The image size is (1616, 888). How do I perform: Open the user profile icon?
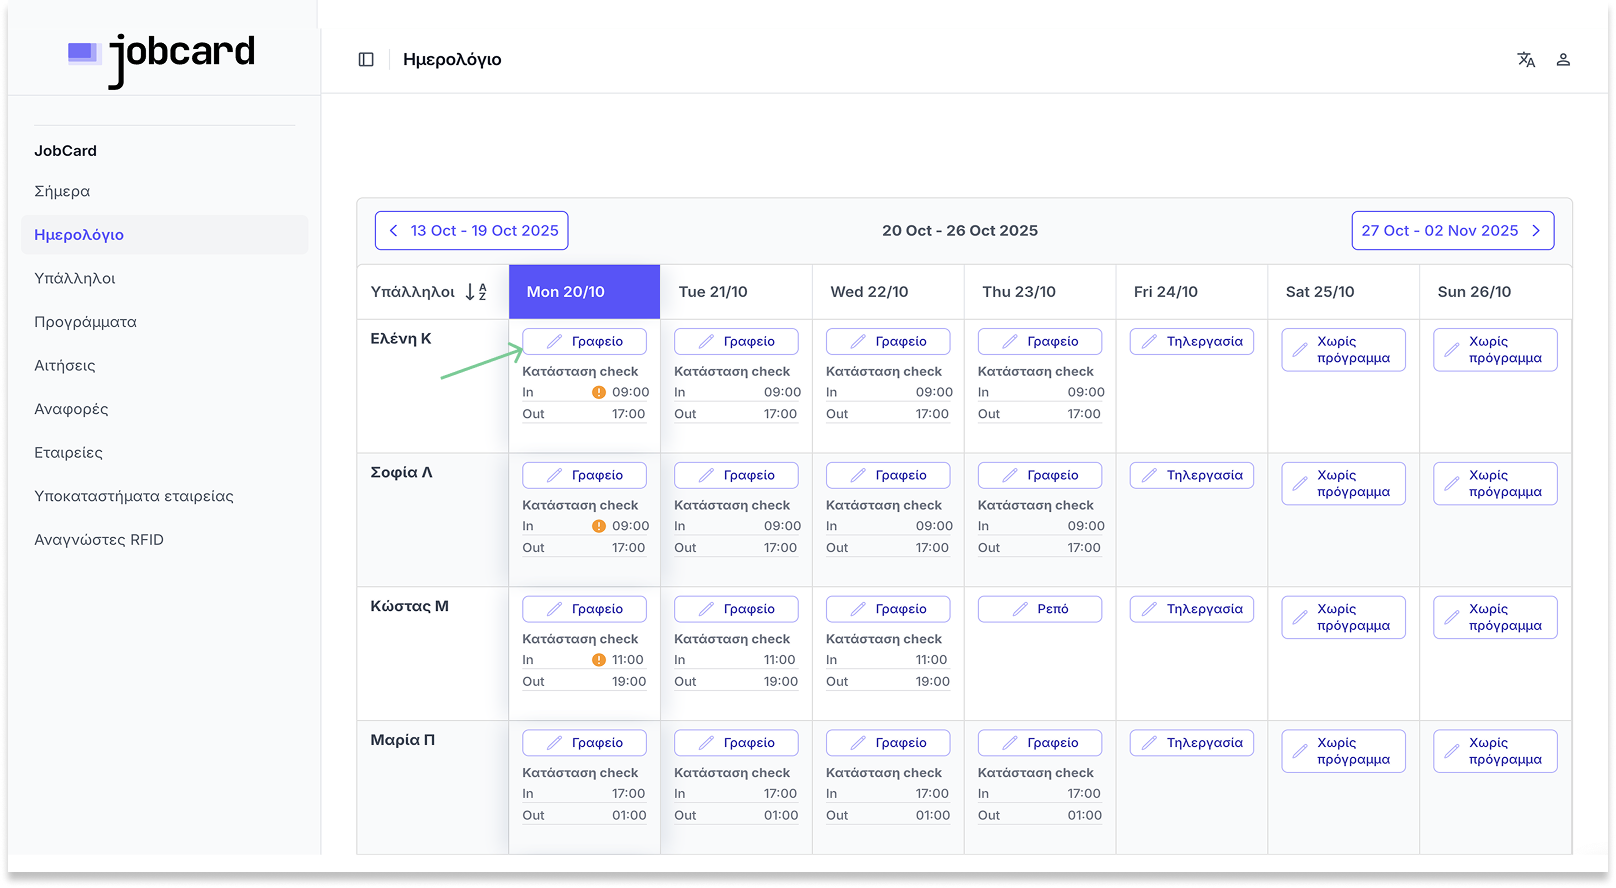tap(1563, 60)
